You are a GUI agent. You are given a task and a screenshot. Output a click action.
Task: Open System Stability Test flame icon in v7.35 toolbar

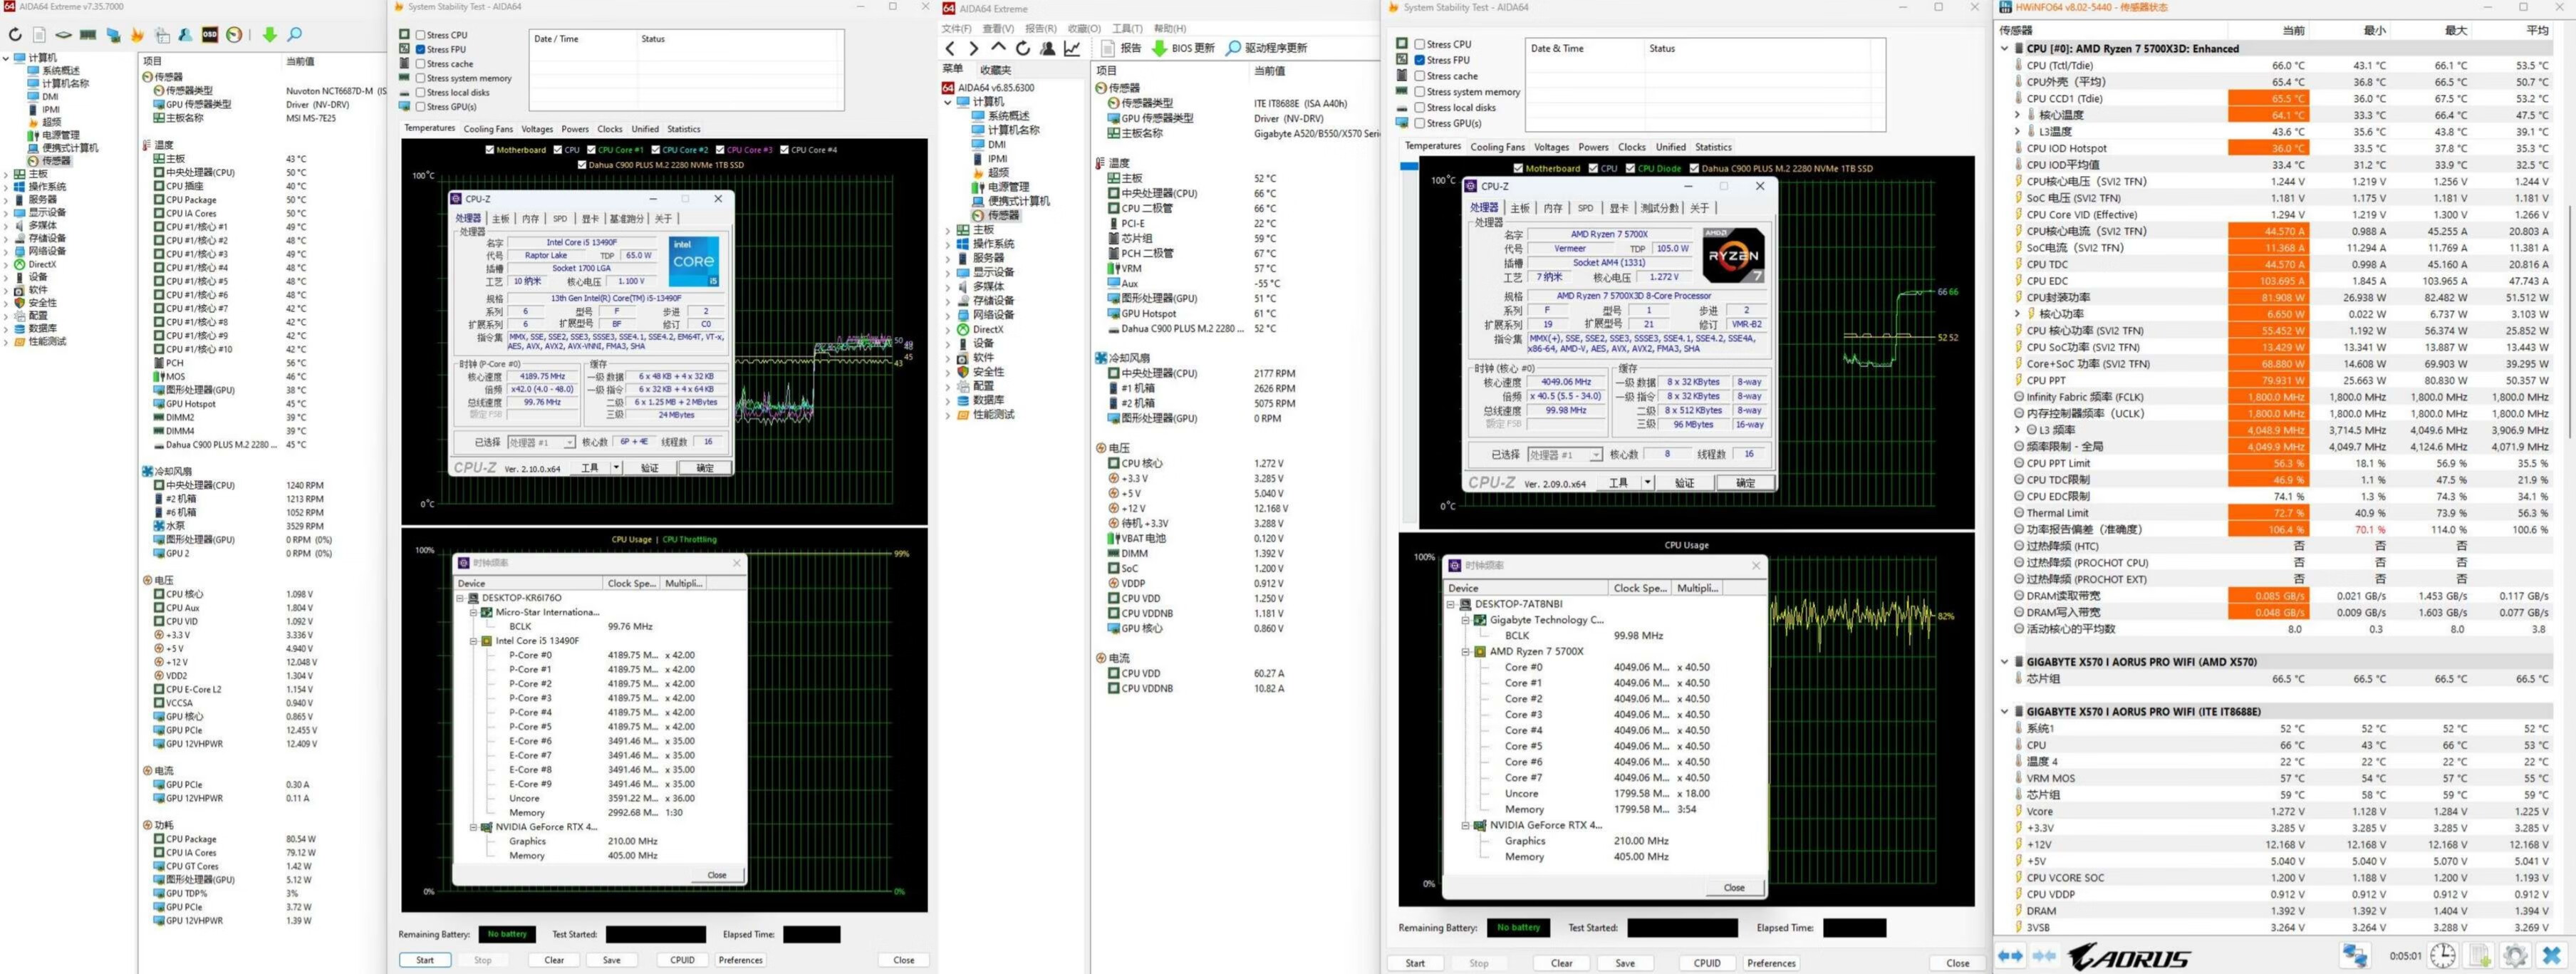[137, 35]
